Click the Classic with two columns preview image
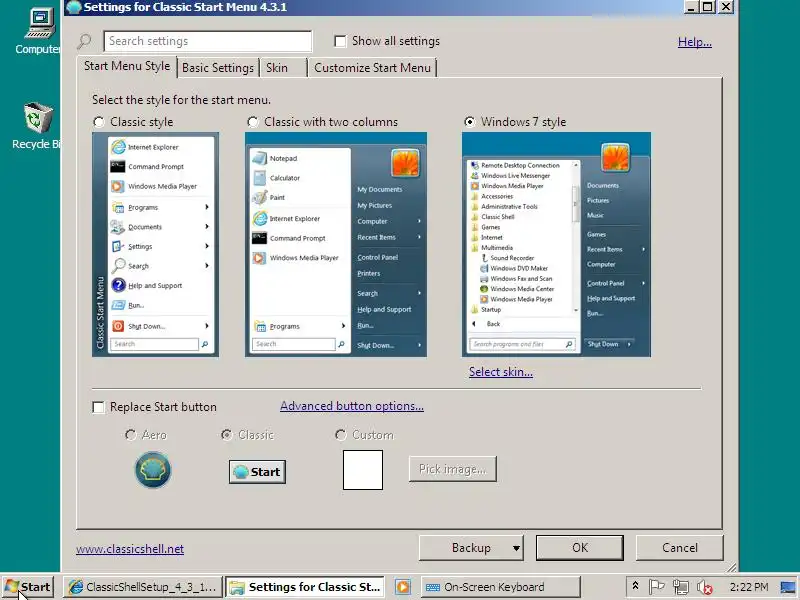 [x=336, y=244]
